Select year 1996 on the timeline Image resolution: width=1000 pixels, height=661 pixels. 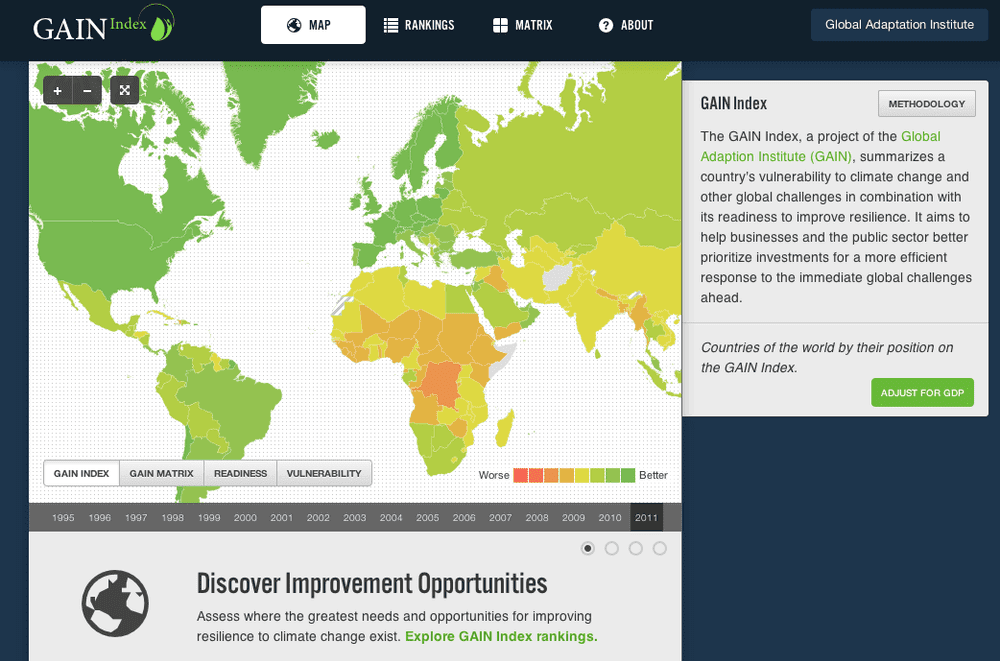click(x=99, y=517)
